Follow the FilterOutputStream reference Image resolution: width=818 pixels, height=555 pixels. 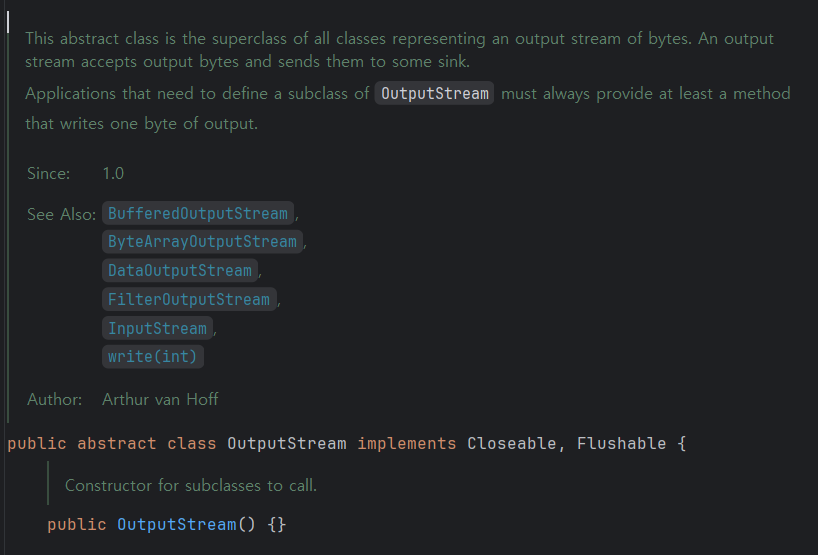coord(189,299)
